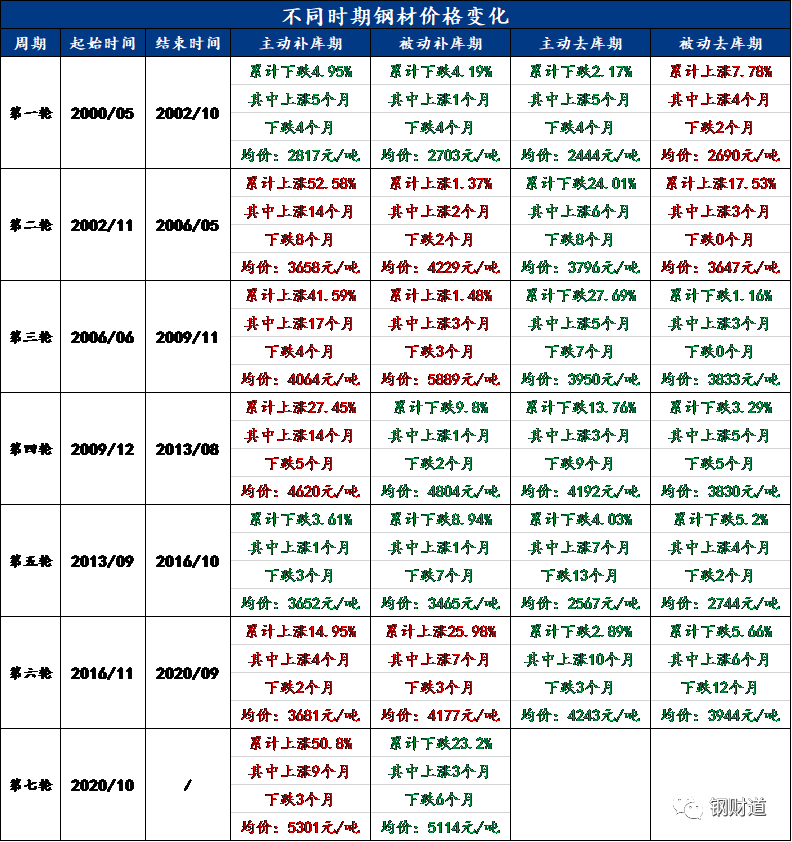Select the cell 均价：5301元/吨

coord(300,828)
